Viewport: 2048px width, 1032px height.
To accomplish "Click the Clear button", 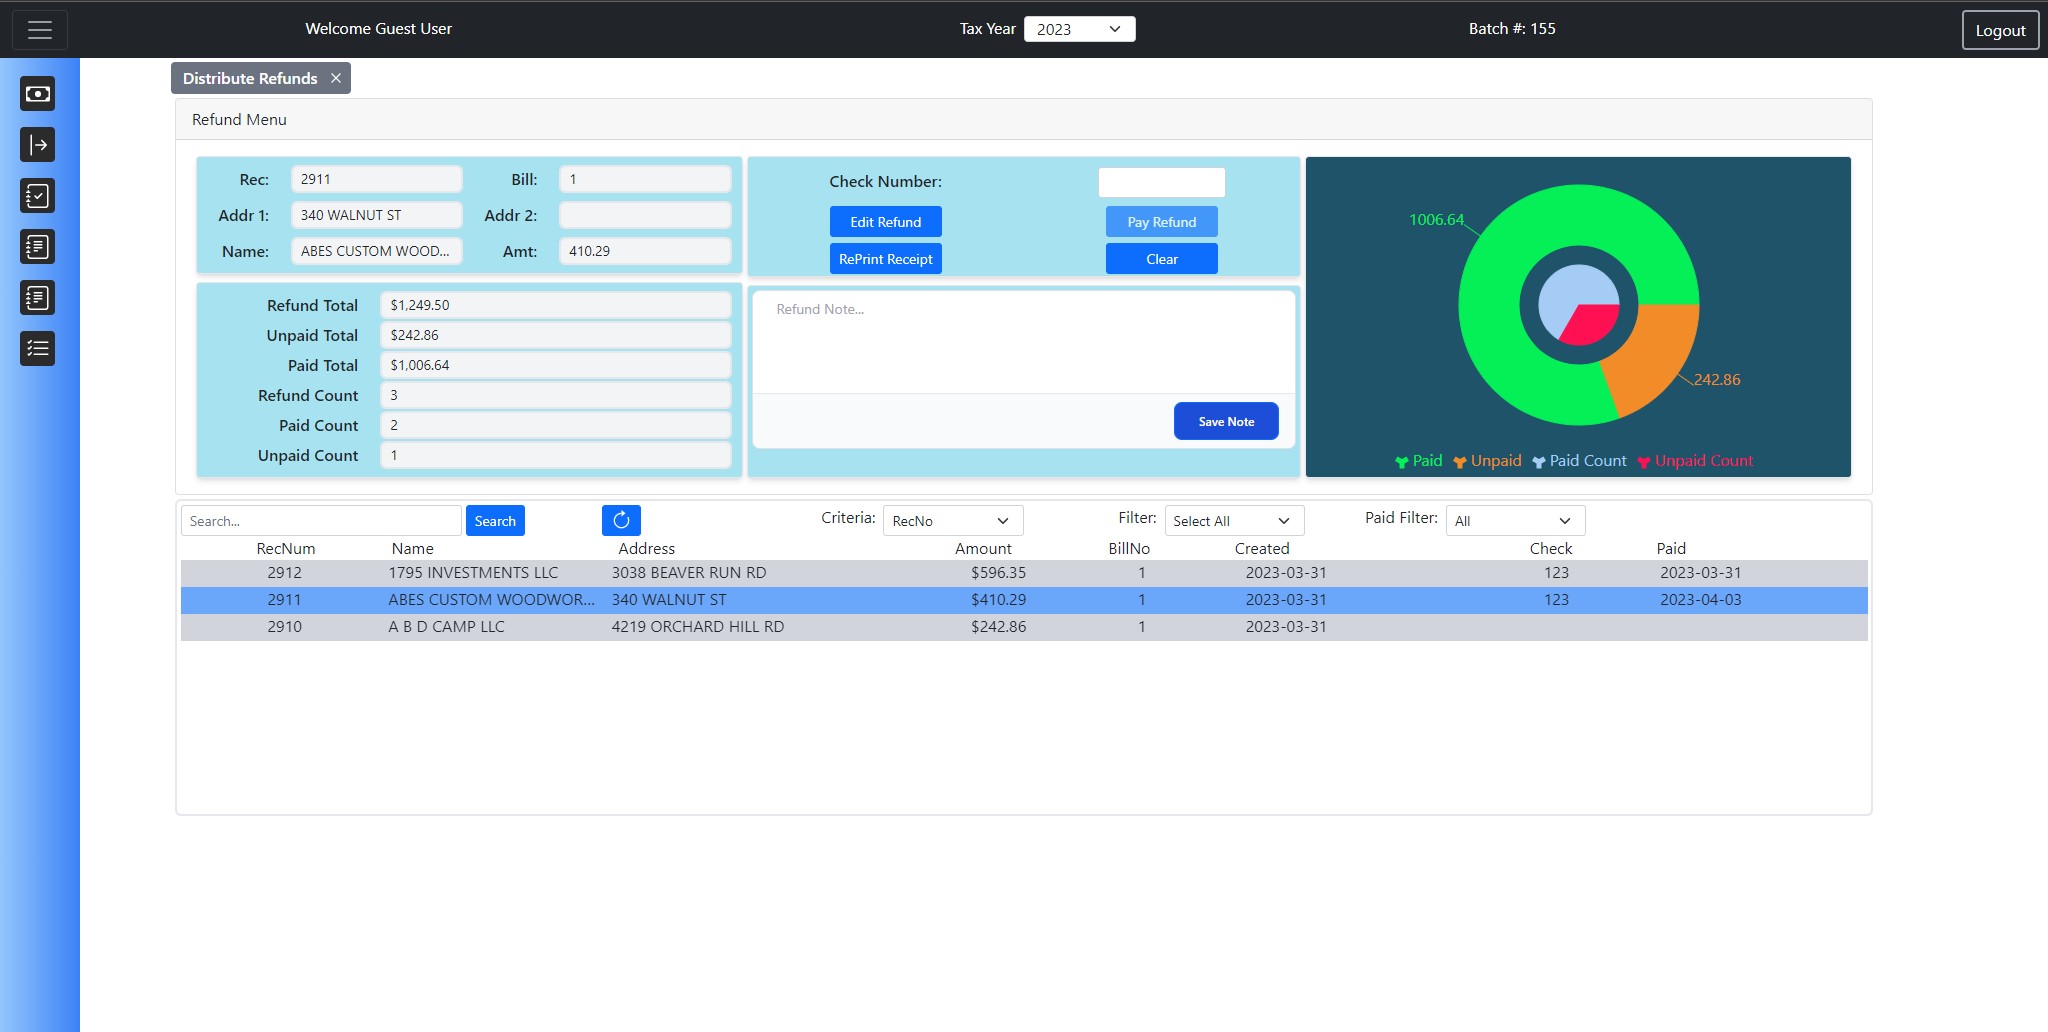I will [x=1162, y=259].
